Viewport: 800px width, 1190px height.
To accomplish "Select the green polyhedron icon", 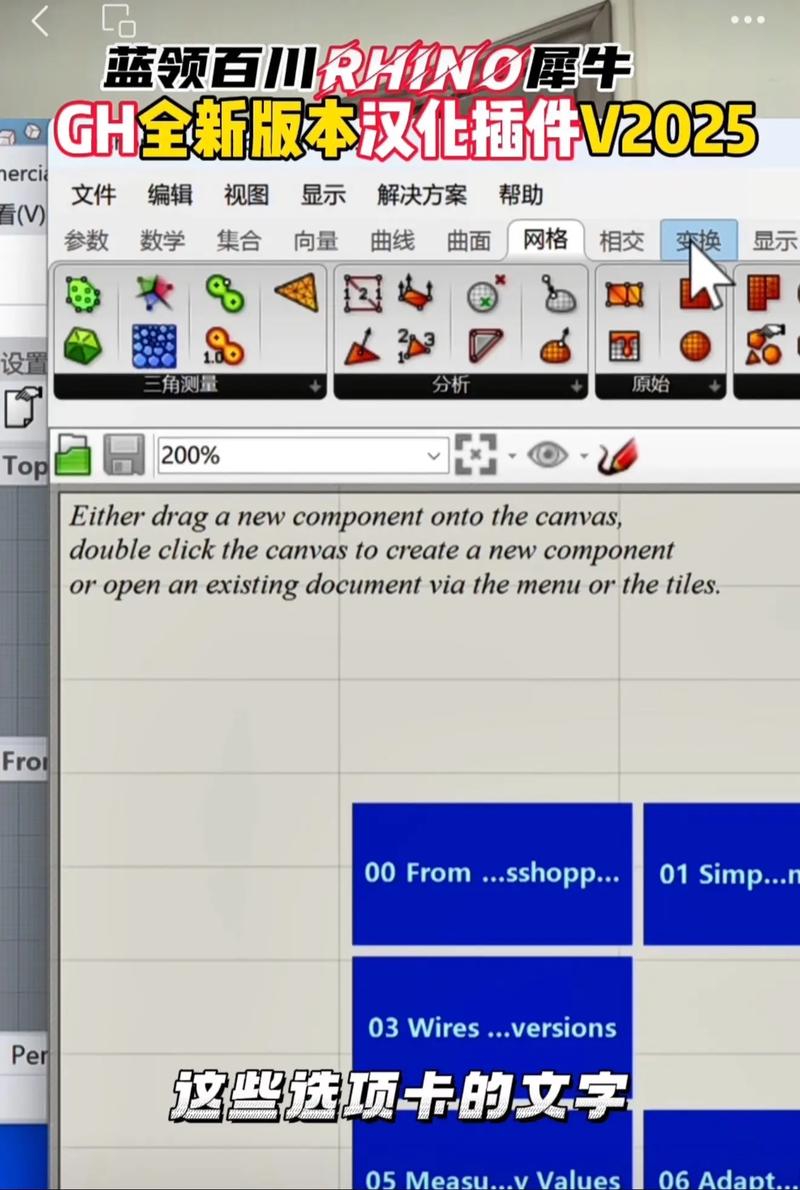I will coord(82,345).
